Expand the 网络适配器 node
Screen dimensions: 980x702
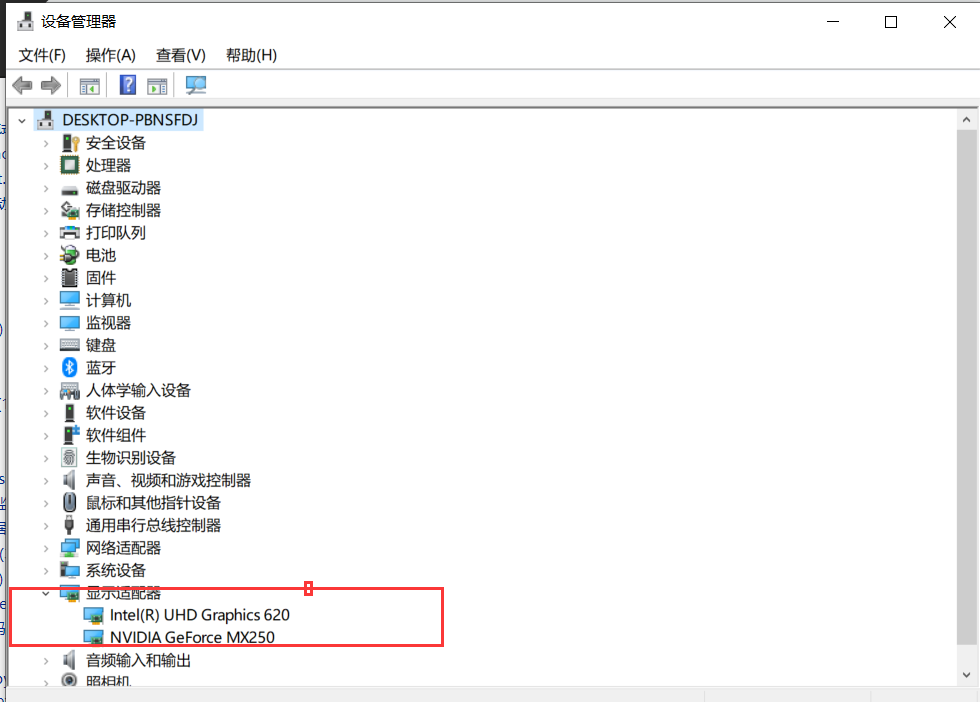[x=46, y=548]
